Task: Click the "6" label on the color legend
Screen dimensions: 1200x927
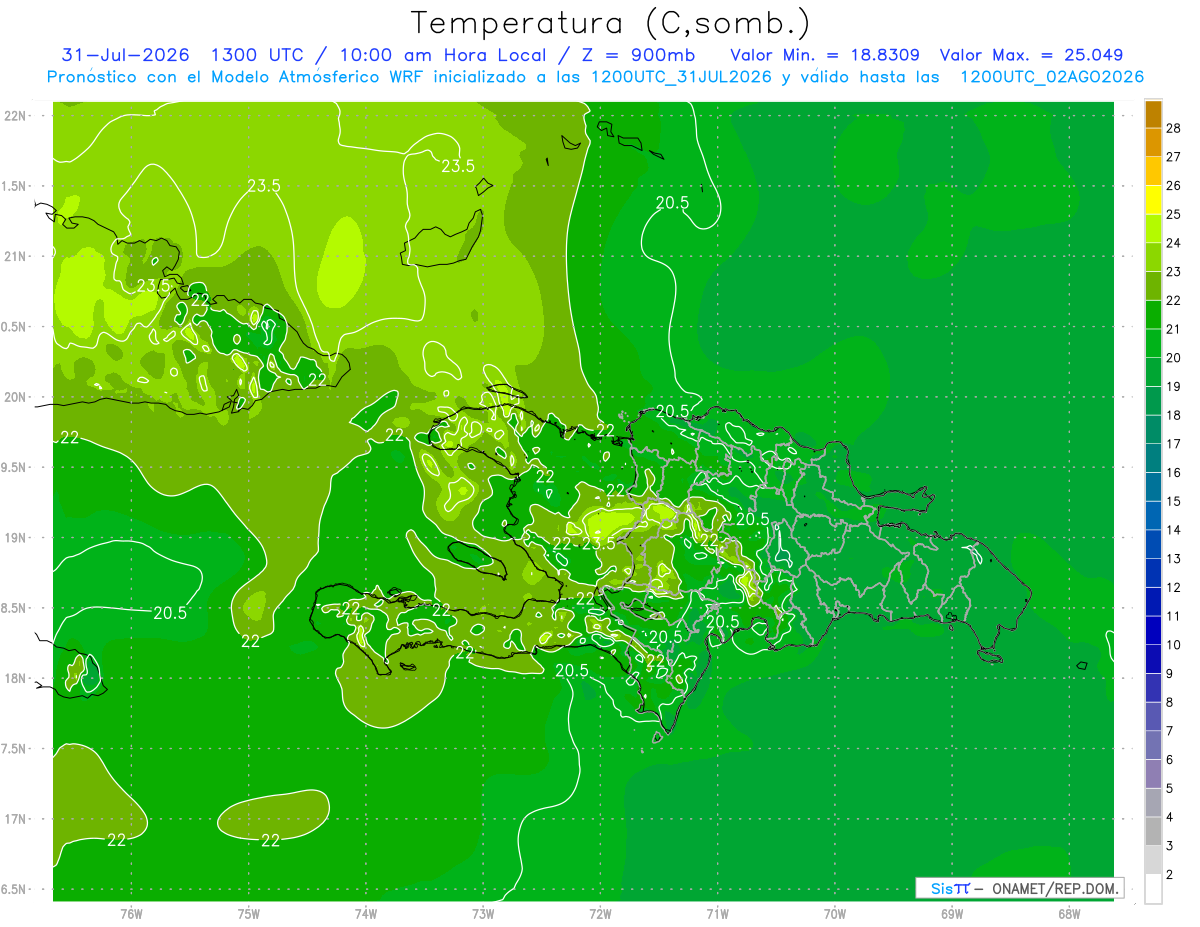Action: pos(1170,760)
